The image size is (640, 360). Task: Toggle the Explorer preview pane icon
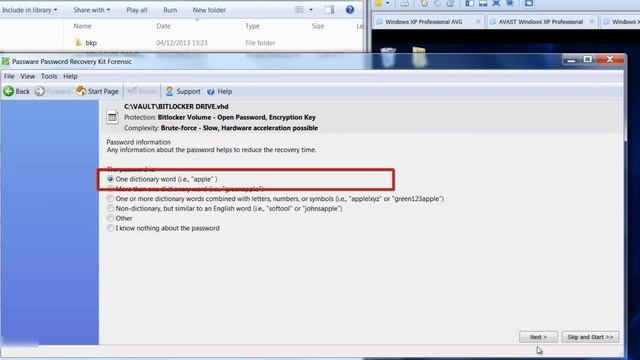[329, 10]
